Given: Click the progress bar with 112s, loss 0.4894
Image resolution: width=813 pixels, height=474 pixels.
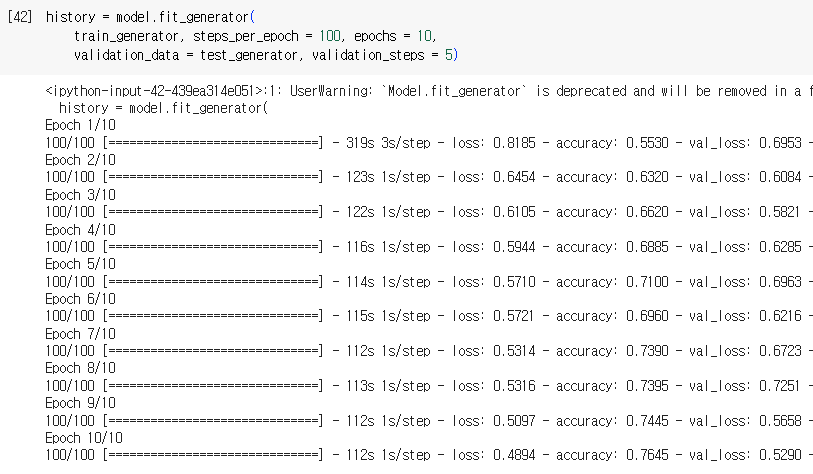Looking at the screenshot, I should coord(213,455).
